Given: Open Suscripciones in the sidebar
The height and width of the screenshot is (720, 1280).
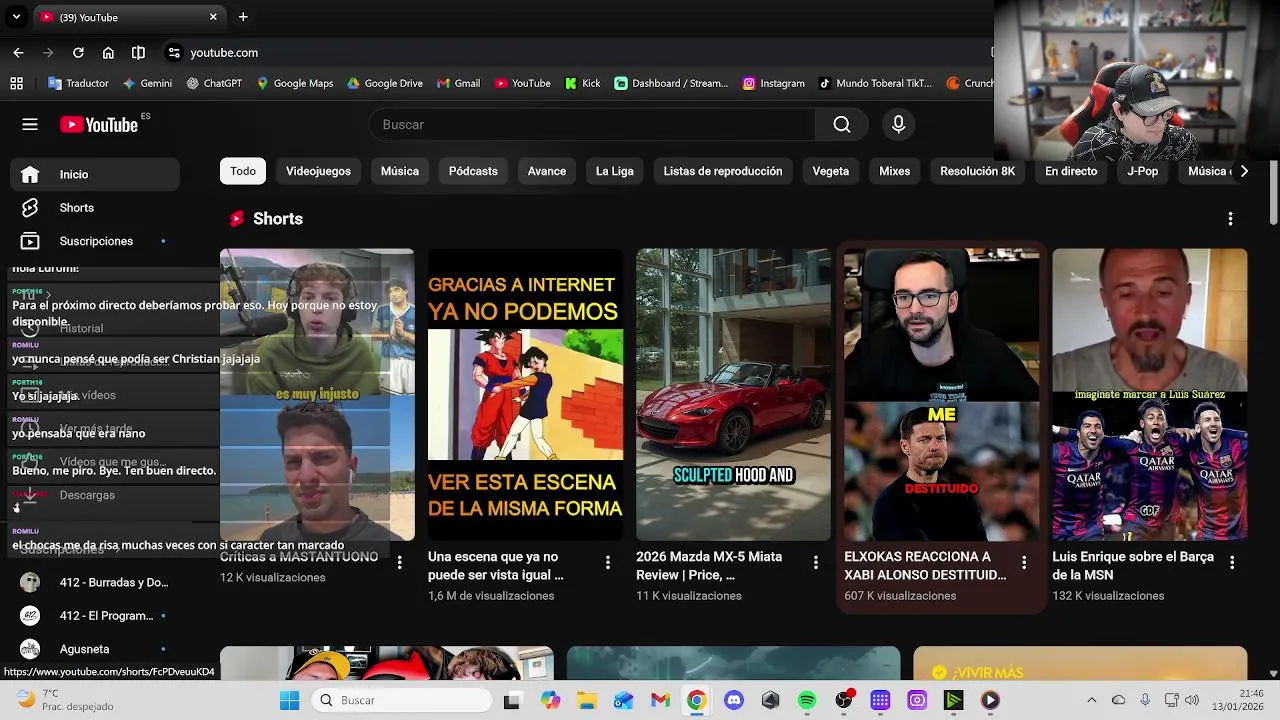Looking at the screenshot, I should pos(95,241).
